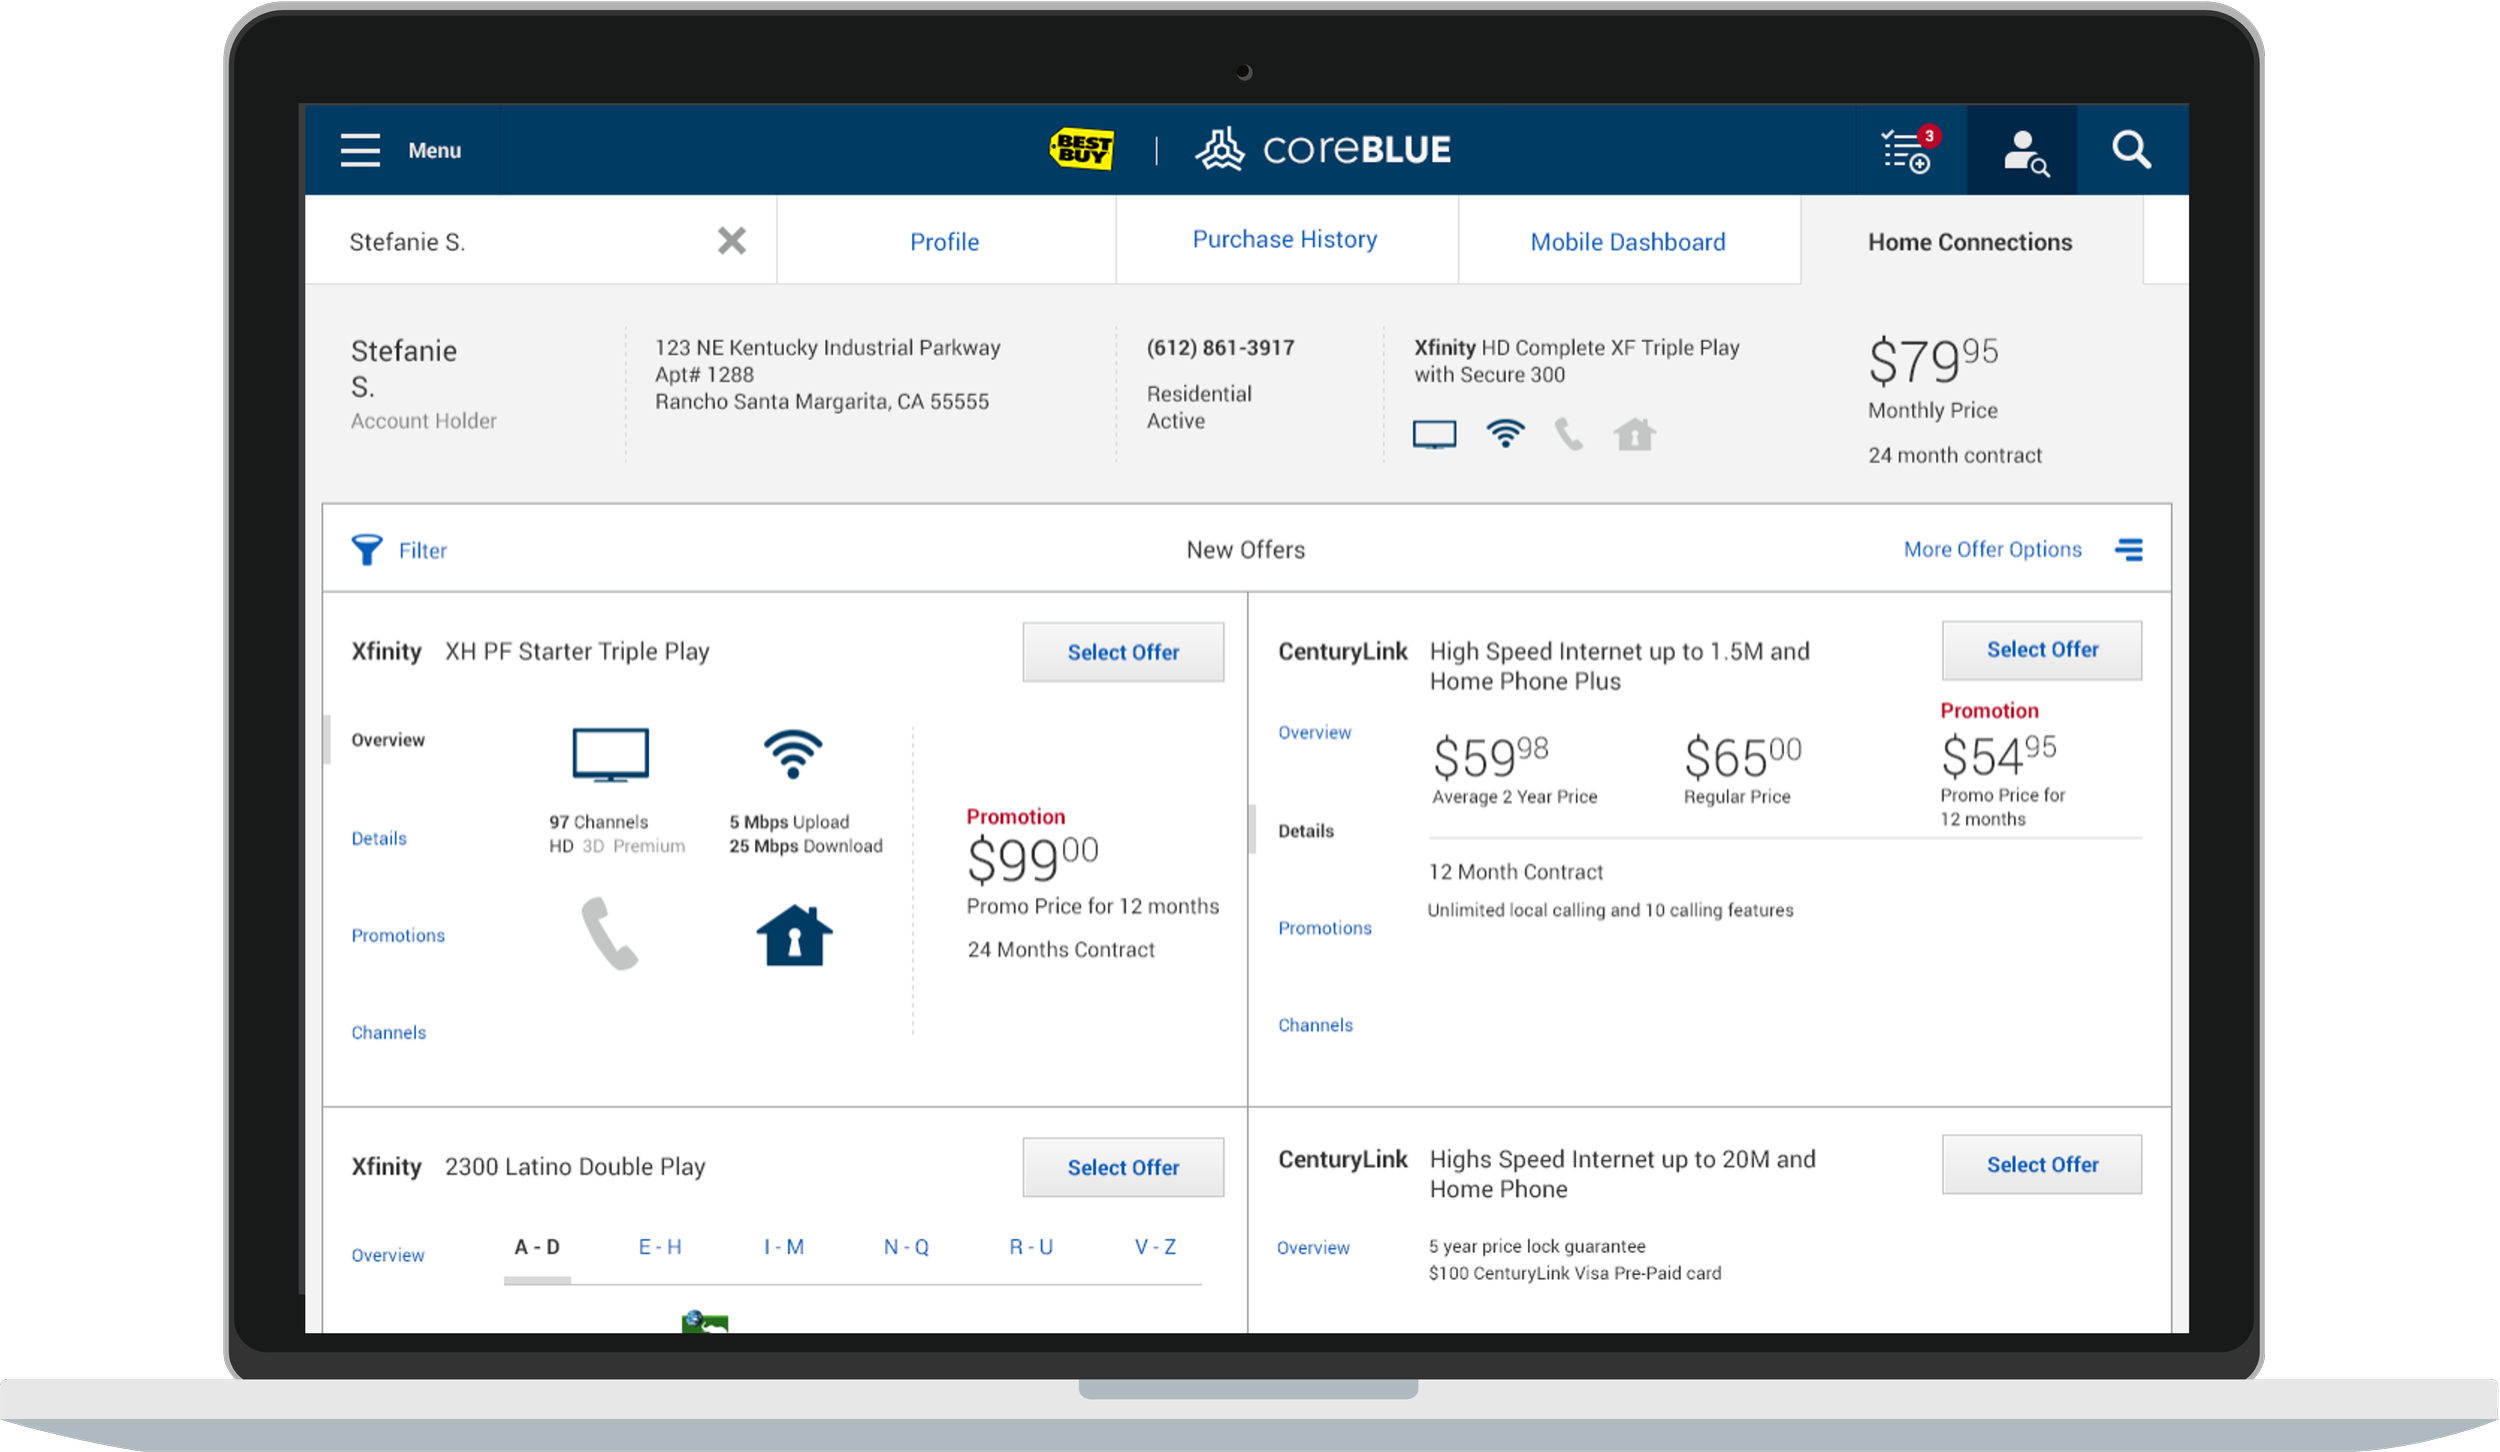Open Overview of CenturyLink 1.5M offer
The height and width of the screenshot is (1452, 2500).
[1314, 732]
